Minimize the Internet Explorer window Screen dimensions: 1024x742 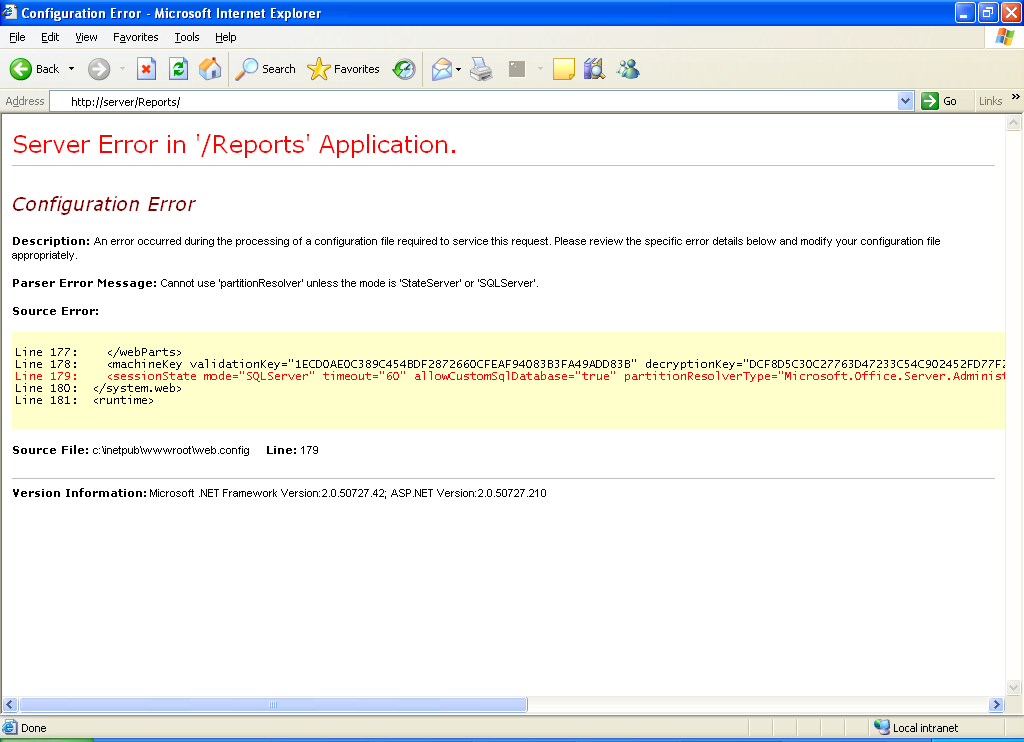point(965,12)
